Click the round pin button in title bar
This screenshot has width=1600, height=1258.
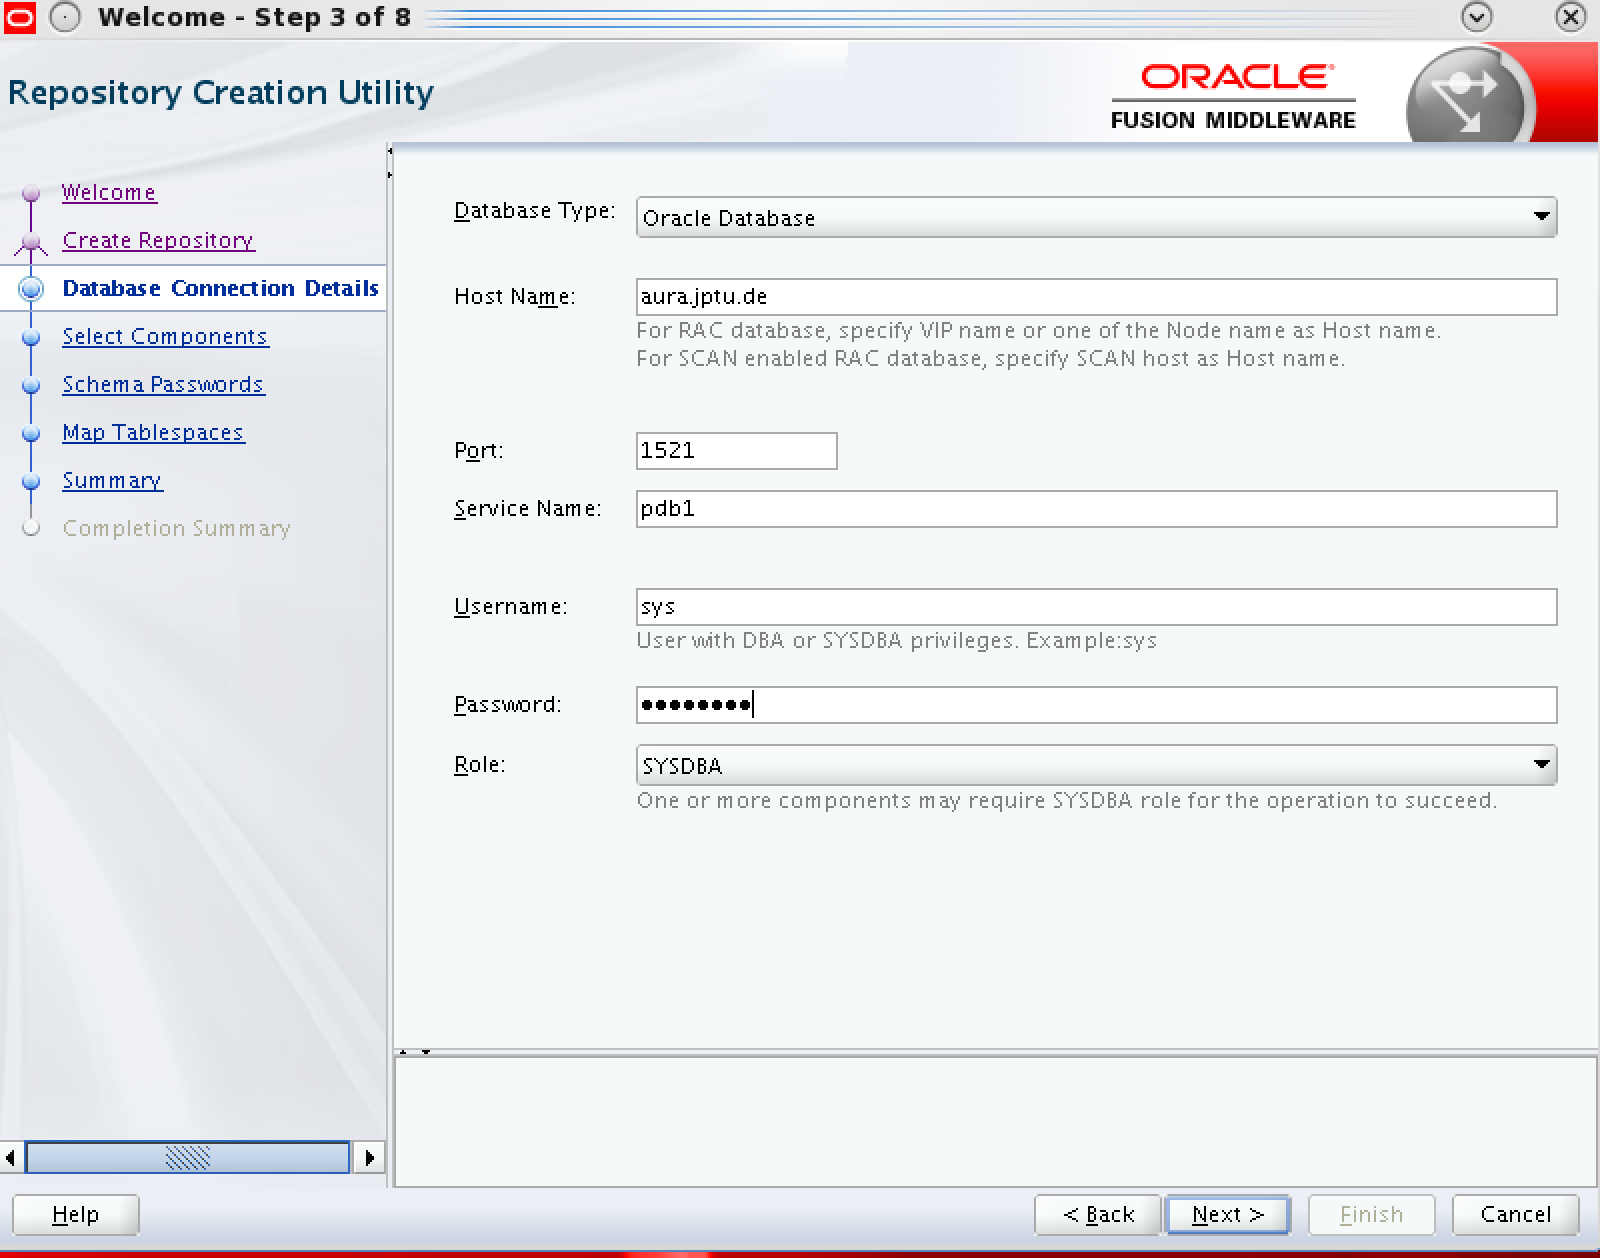65,18
